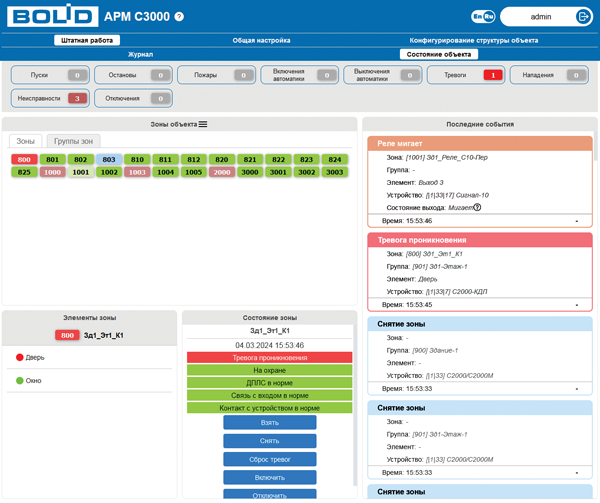Toggle the Тревоги counter filter

coord(465,75)
